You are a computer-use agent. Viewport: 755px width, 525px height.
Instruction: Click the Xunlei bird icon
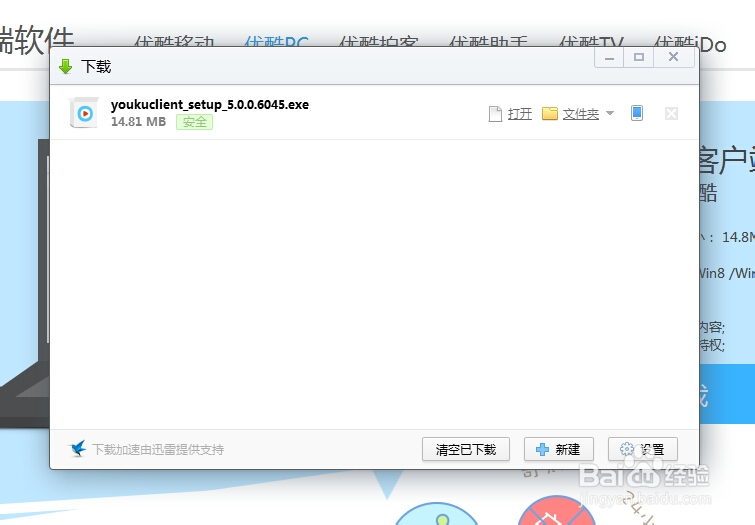78,448
